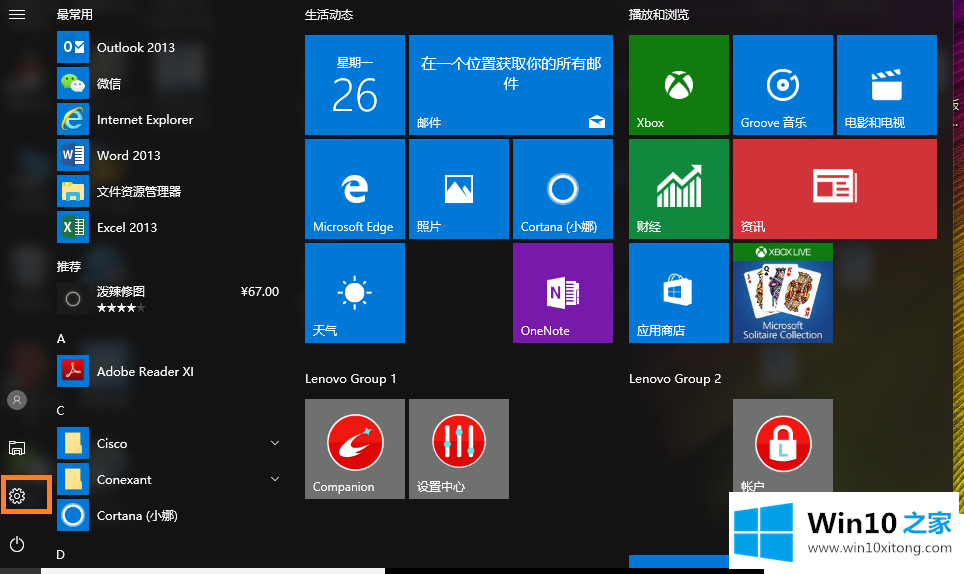
Task: Click the 播放和浏览 group title
Action: pos(658,15)
